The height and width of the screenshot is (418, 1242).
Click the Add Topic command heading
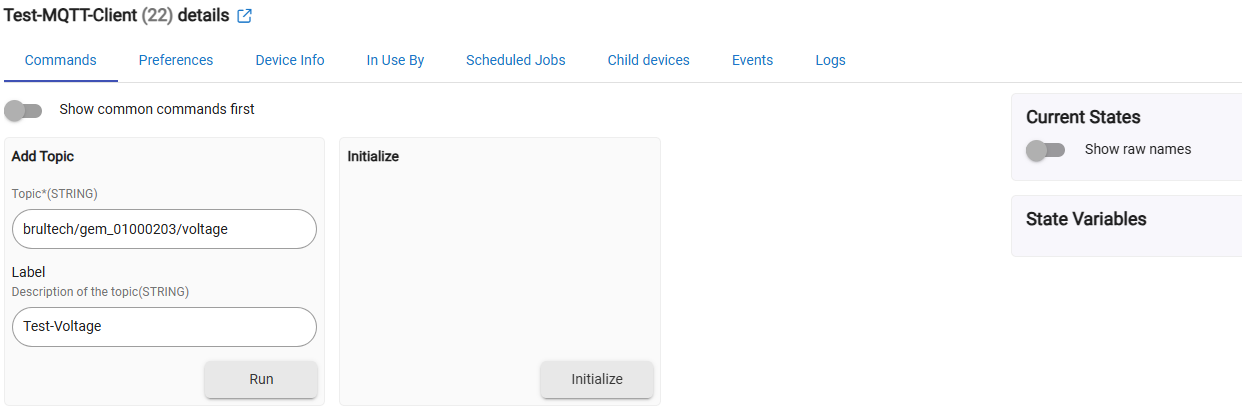(x=43, y=156)
